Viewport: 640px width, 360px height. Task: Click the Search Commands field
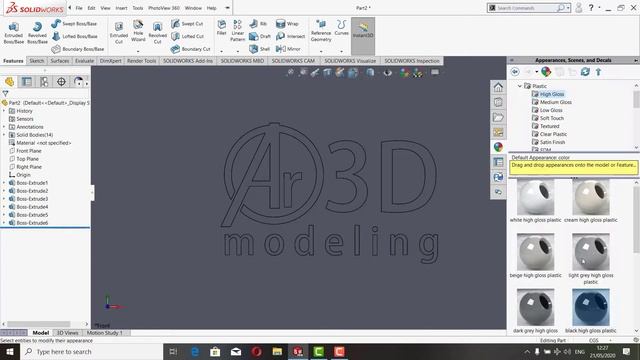pos(527,8)
